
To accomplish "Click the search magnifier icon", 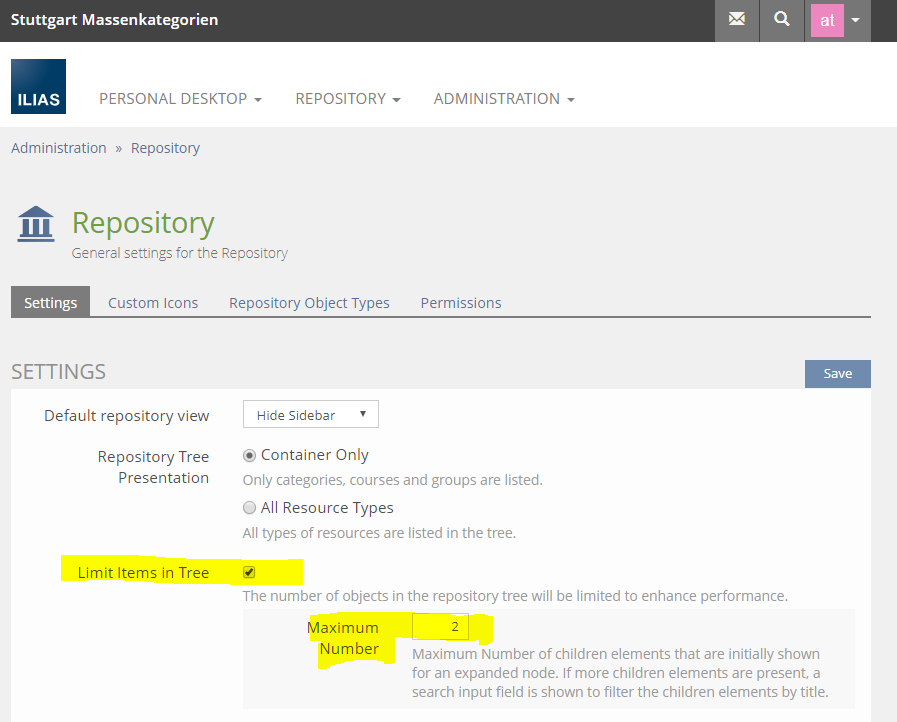I will tap(782, 19).
